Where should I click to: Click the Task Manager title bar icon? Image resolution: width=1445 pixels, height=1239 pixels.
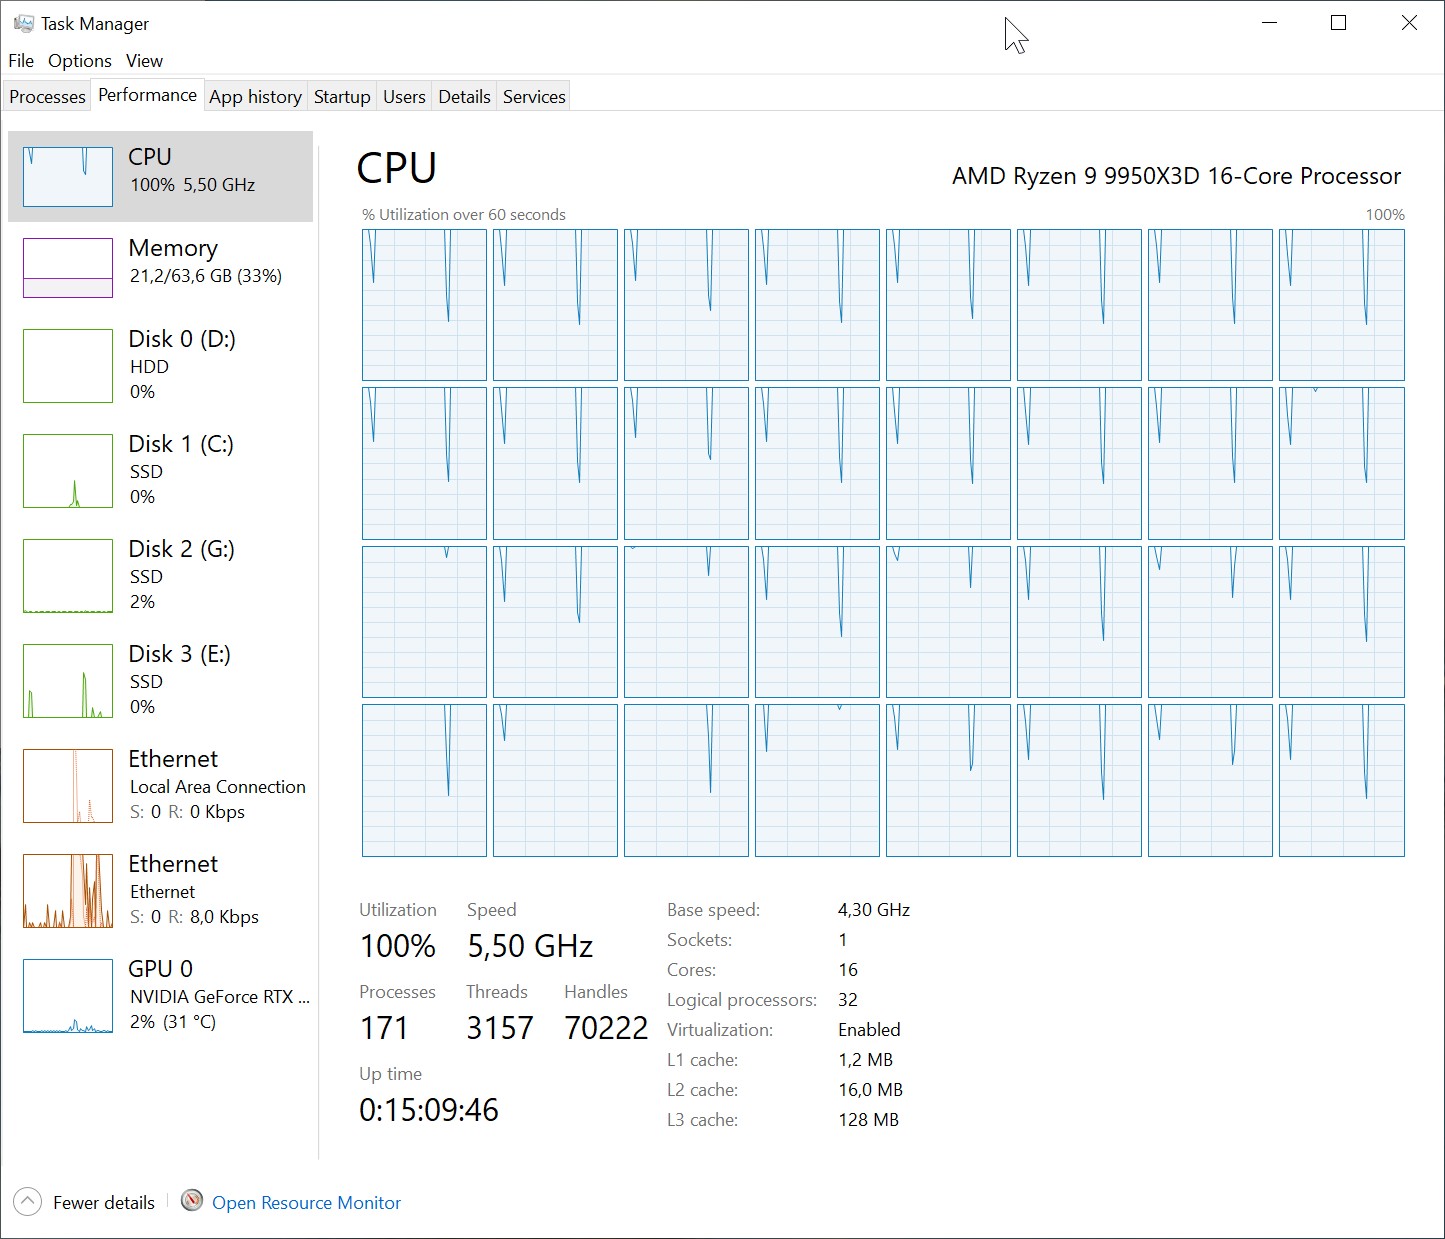(x=24, y=23)
